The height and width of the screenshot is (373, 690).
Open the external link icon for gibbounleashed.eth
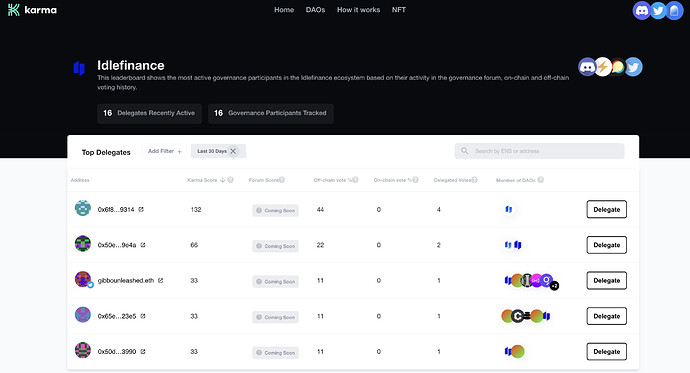pos(161,280)
